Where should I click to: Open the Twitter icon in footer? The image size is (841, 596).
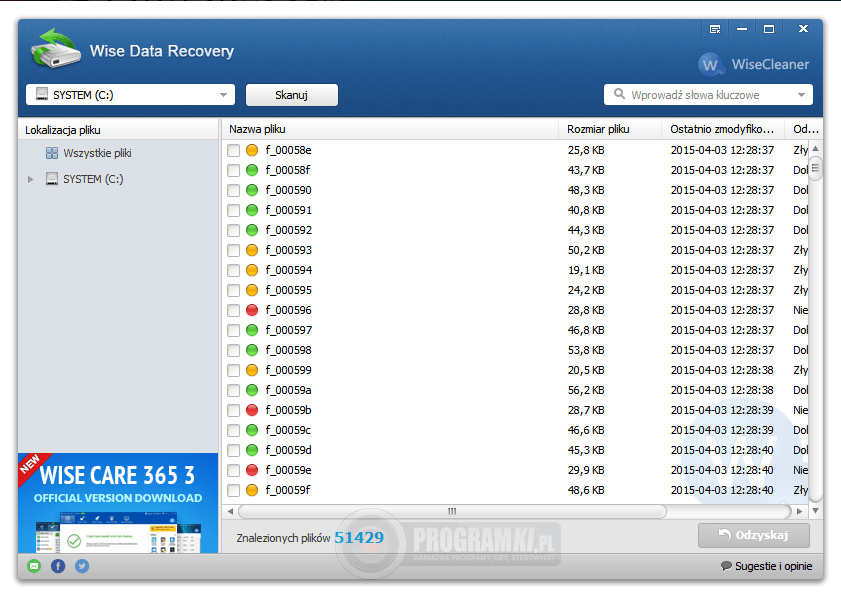[x=82, y=566]
